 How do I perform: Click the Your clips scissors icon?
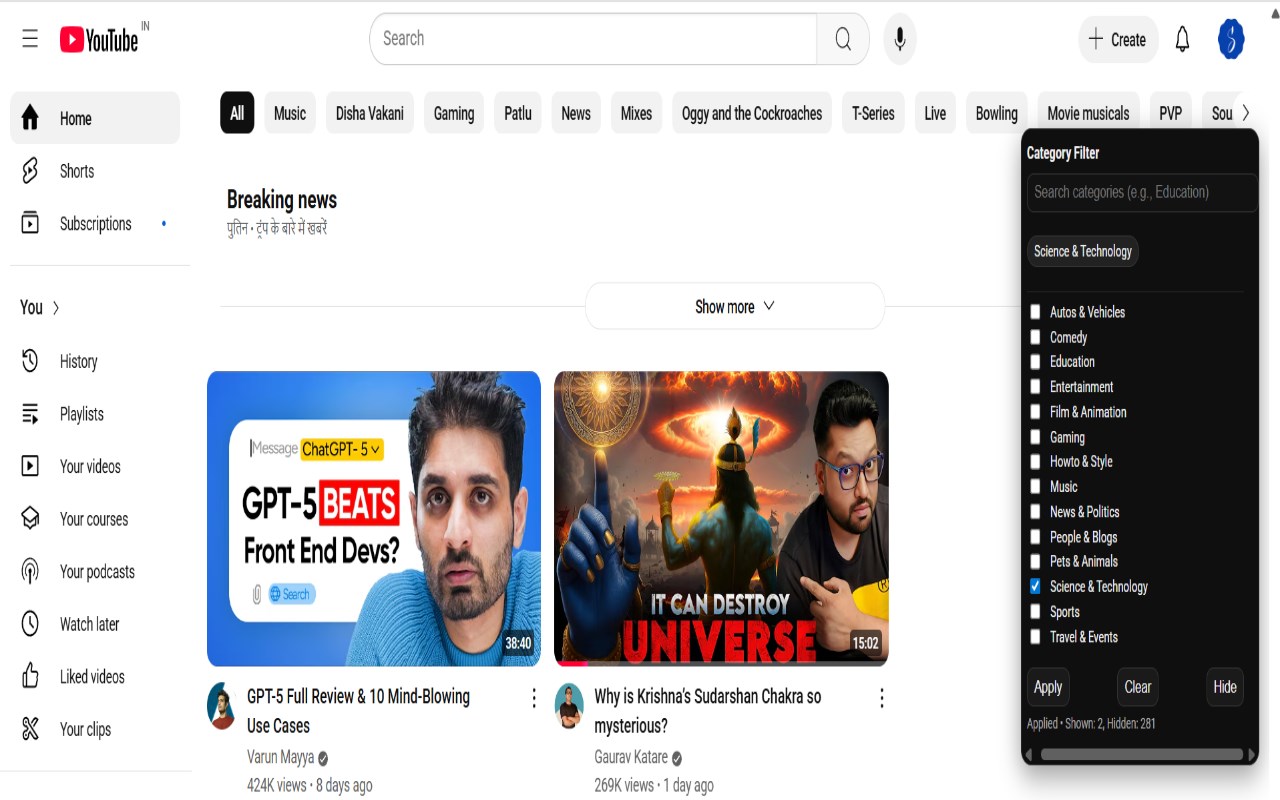click(x=30, y=729)
